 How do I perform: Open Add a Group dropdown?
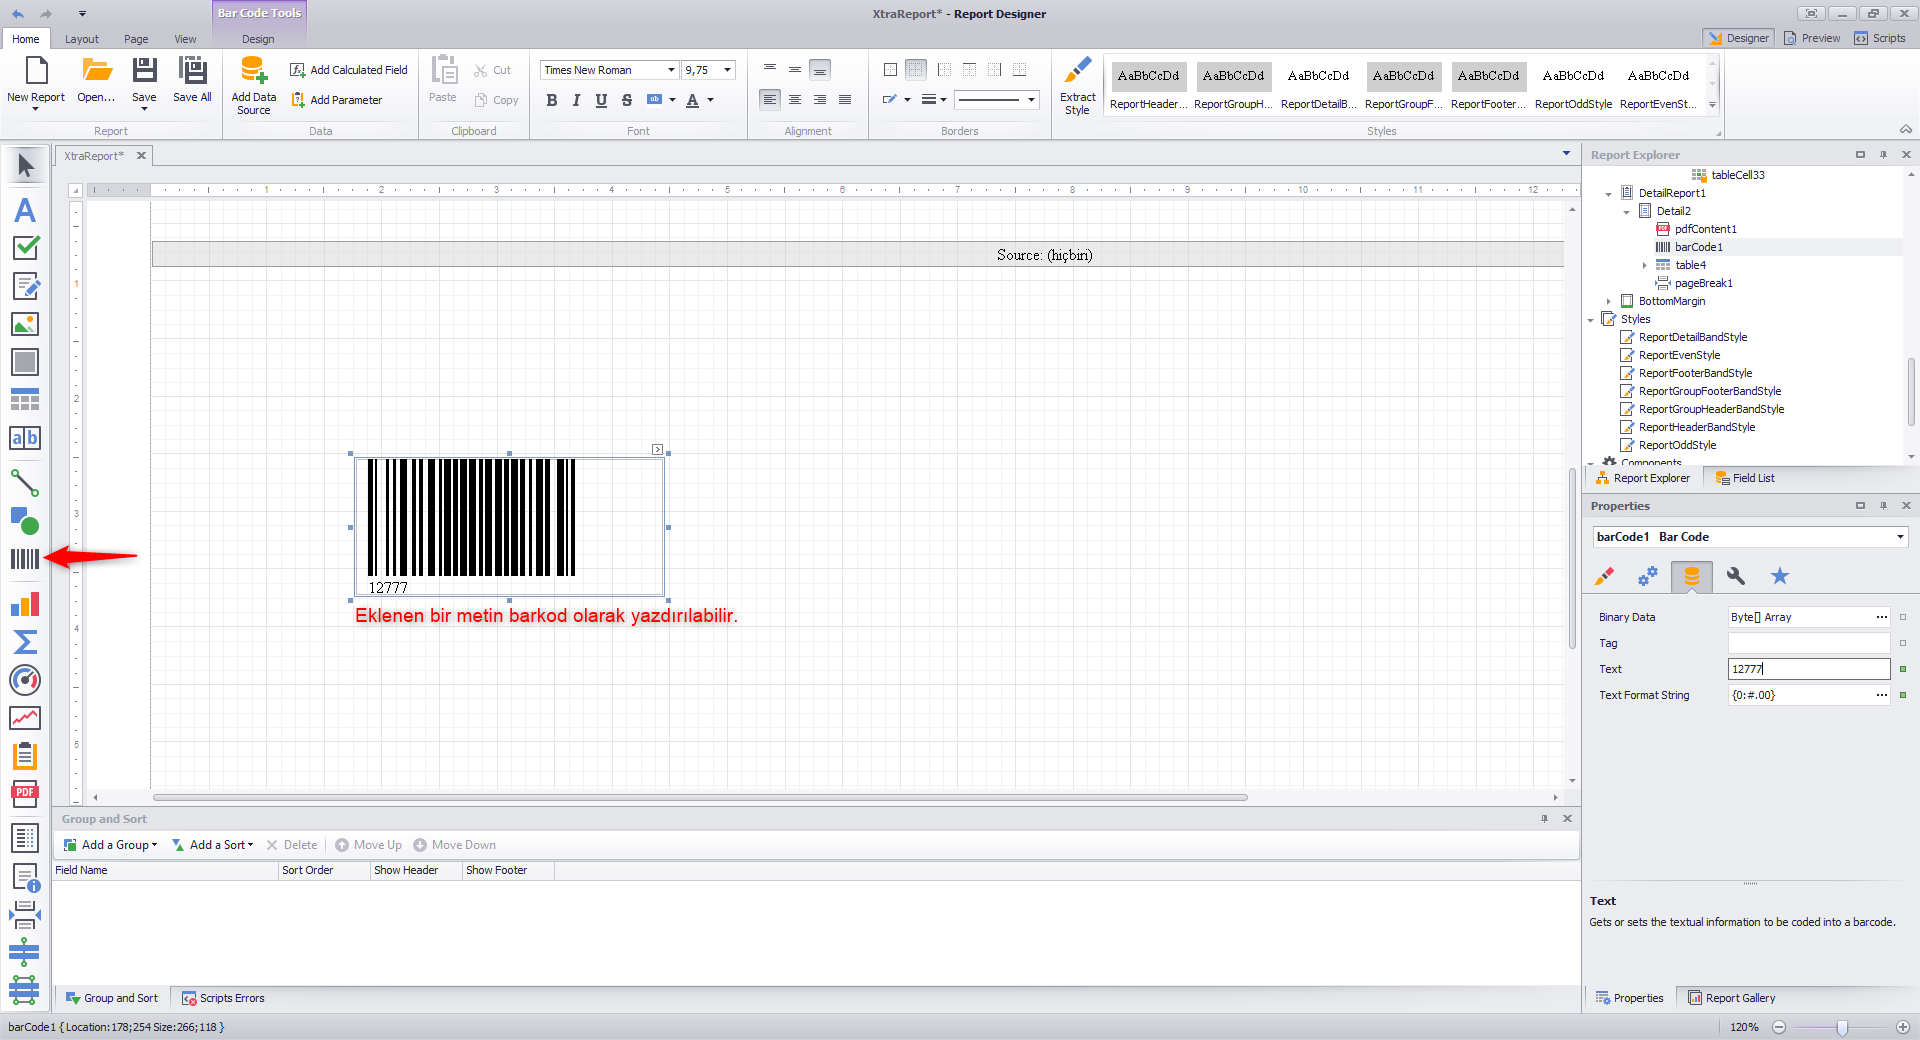pos(110,845)
